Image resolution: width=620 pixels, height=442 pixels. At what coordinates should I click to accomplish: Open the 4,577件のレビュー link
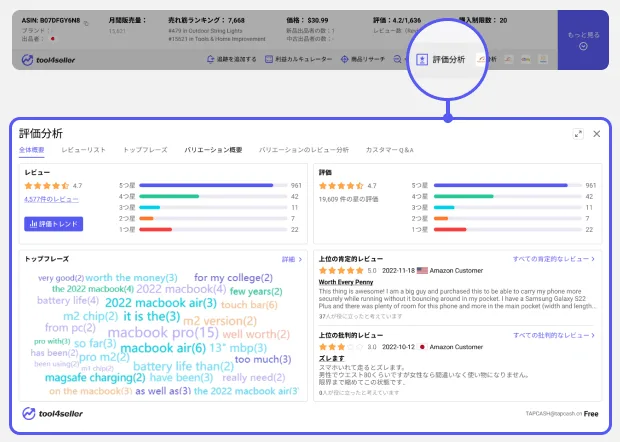pyautogui.click(x=51, y=199)
